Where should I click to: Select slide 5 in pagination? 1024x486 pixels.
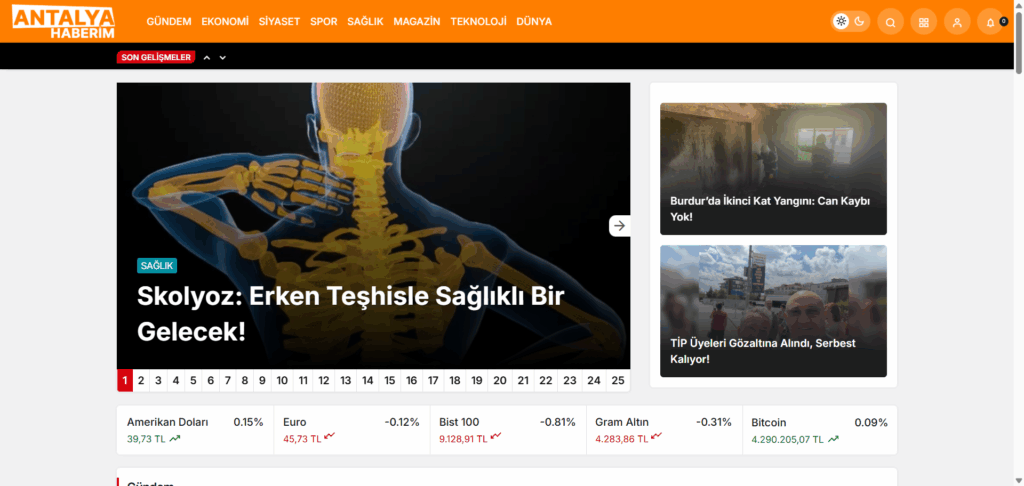coord(193,380)
